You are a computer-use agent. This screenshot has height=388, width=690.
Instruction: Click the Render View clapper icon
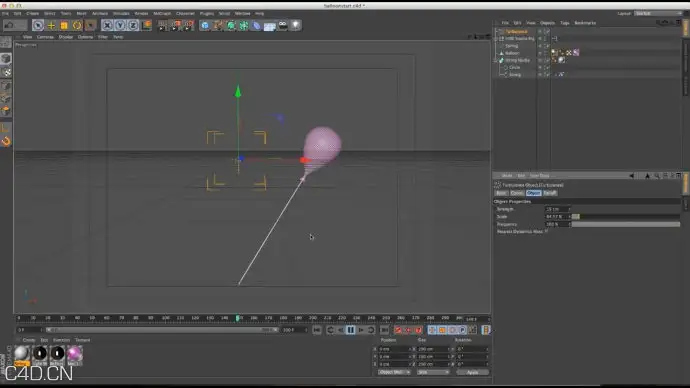pos(162,26)
